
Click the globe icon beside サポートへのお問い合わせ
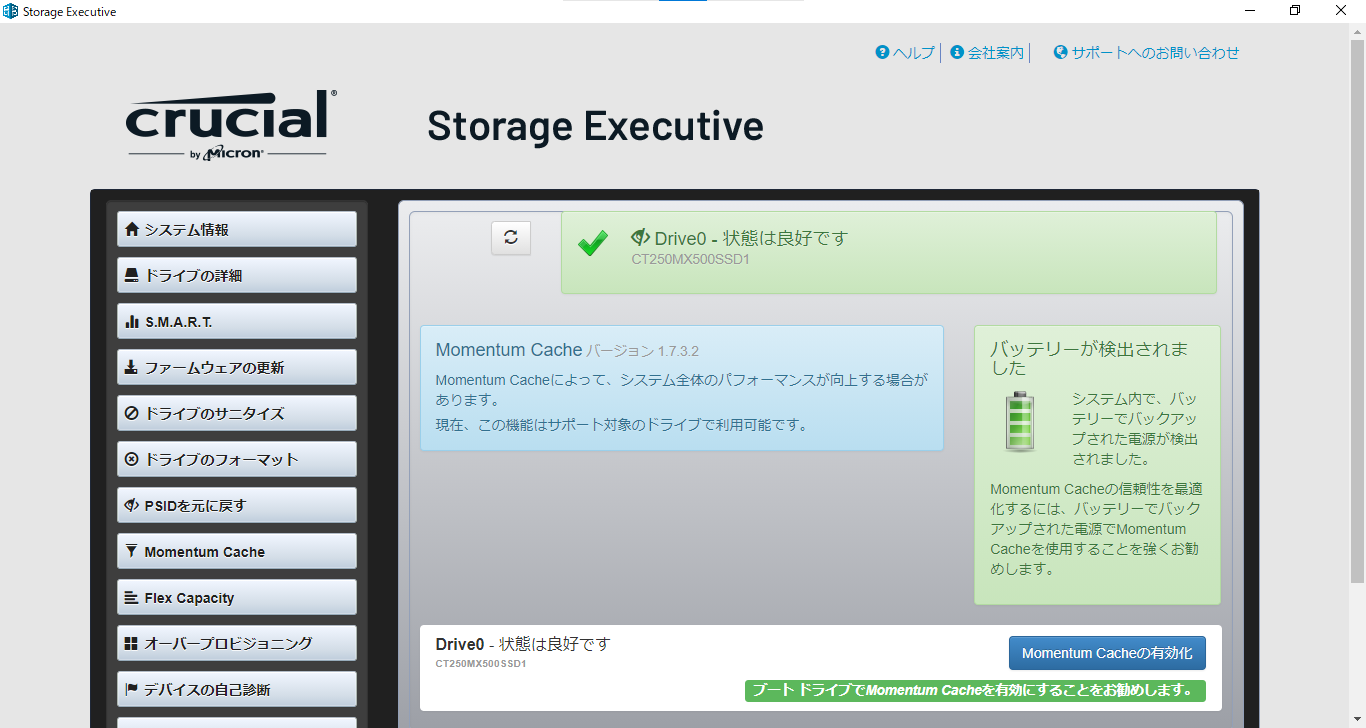[1061, 52]
